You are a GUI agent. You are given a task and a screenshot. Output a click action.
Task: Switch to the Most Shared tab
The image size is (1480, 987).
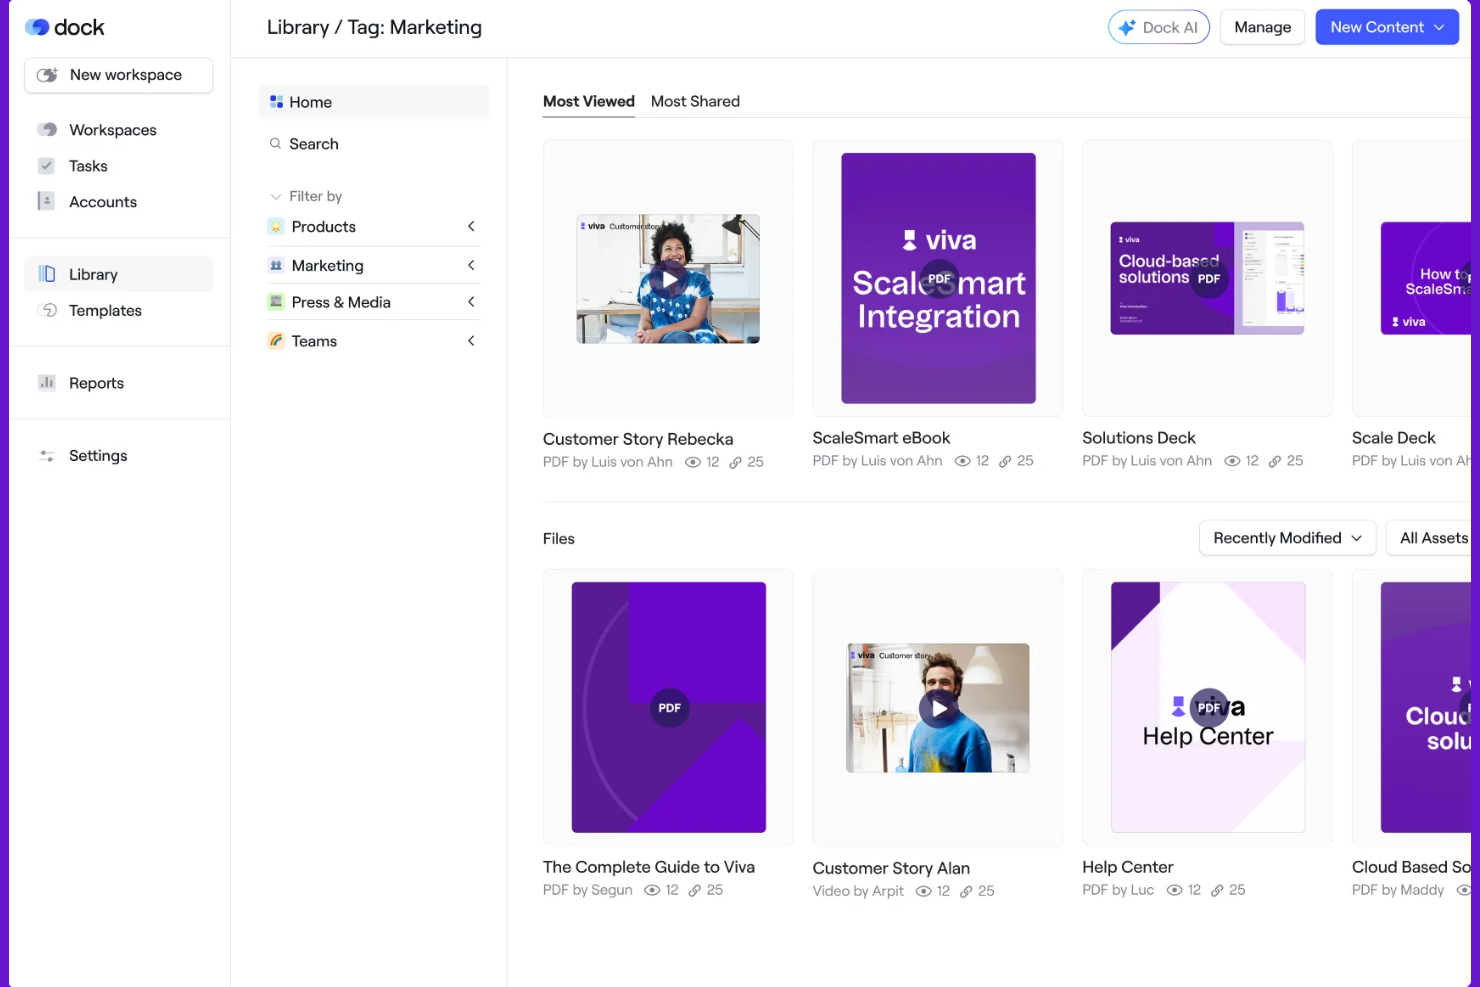[695, 101]
